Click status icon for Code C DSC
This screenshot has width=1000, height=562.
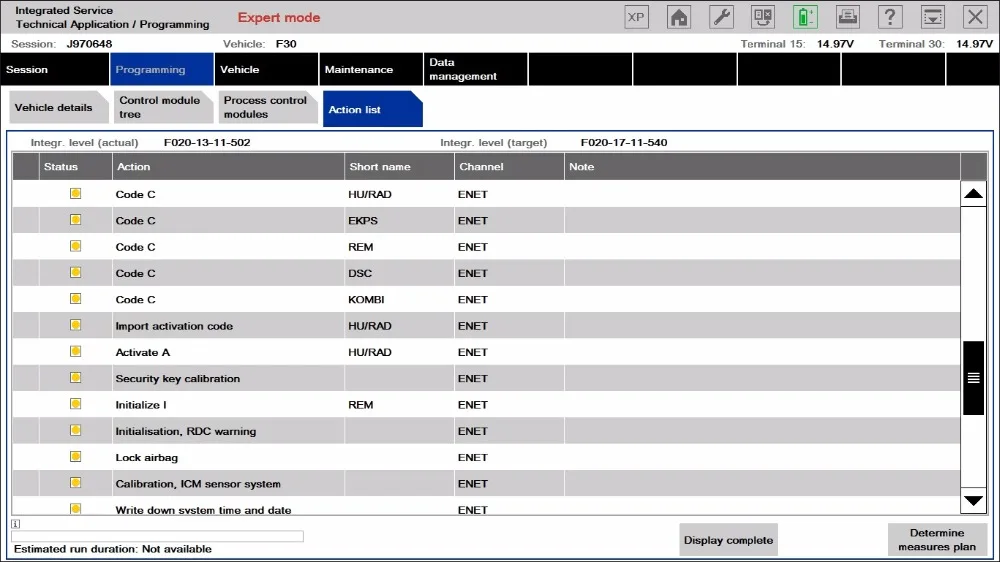pos(75,272)
